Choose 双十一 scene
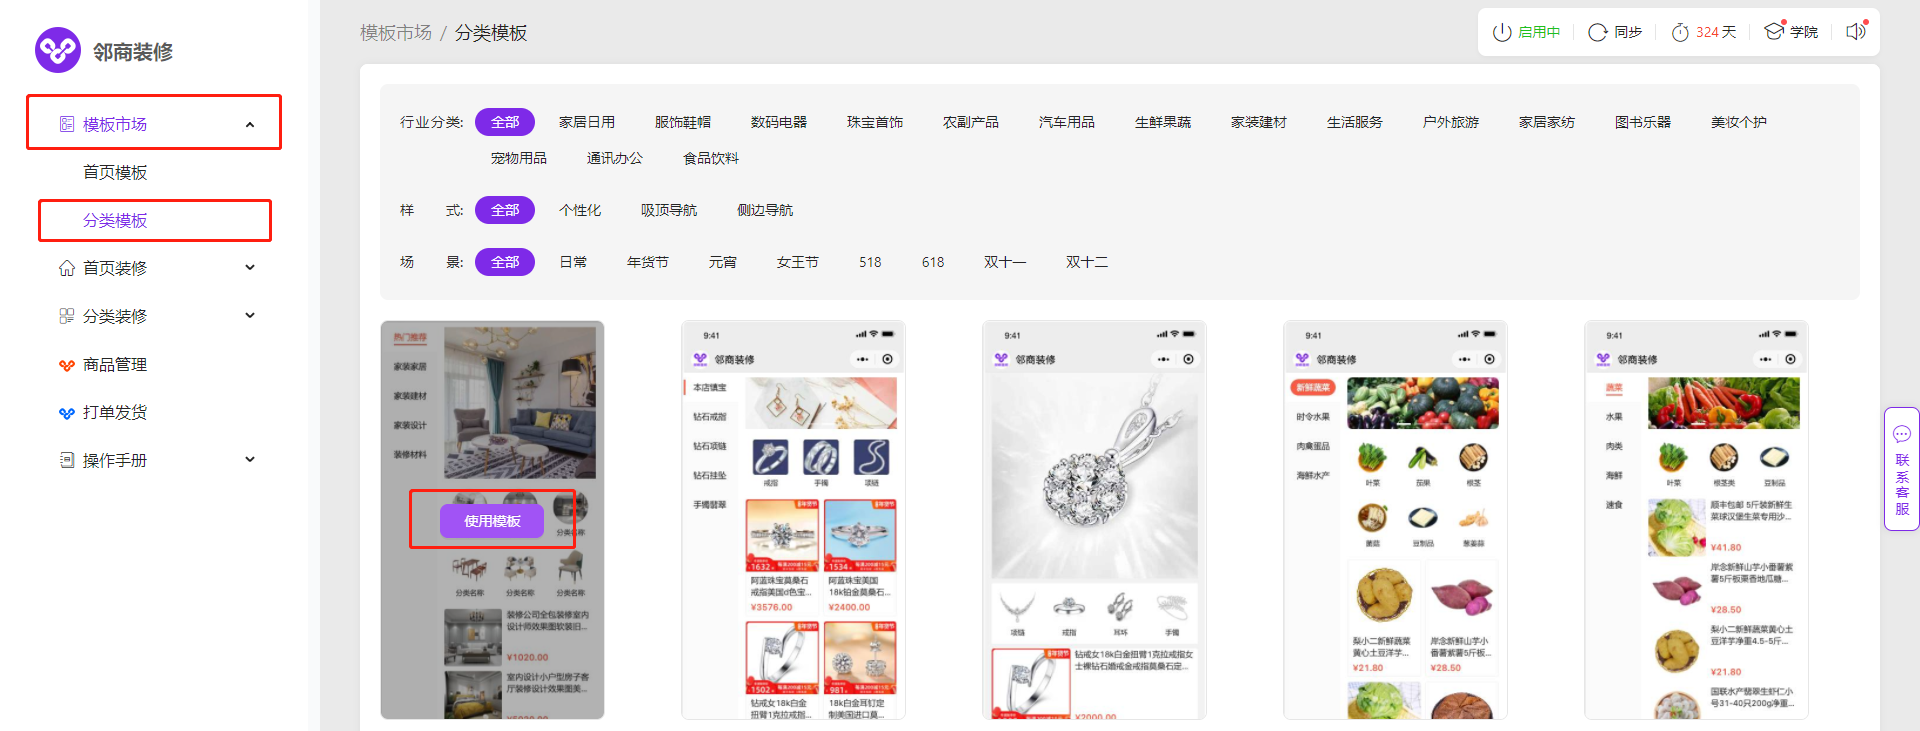 tap(1005, 262)
